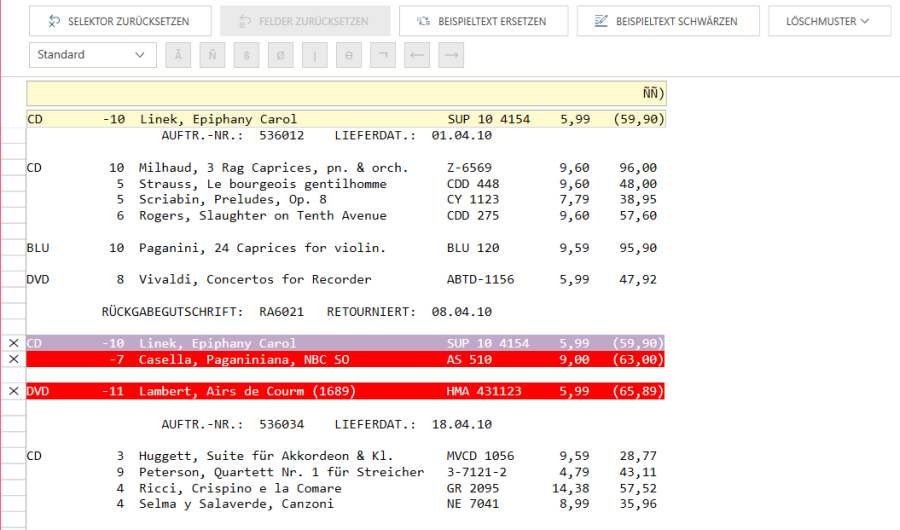Click the Θ pattern symbol button

click(348, 55)
